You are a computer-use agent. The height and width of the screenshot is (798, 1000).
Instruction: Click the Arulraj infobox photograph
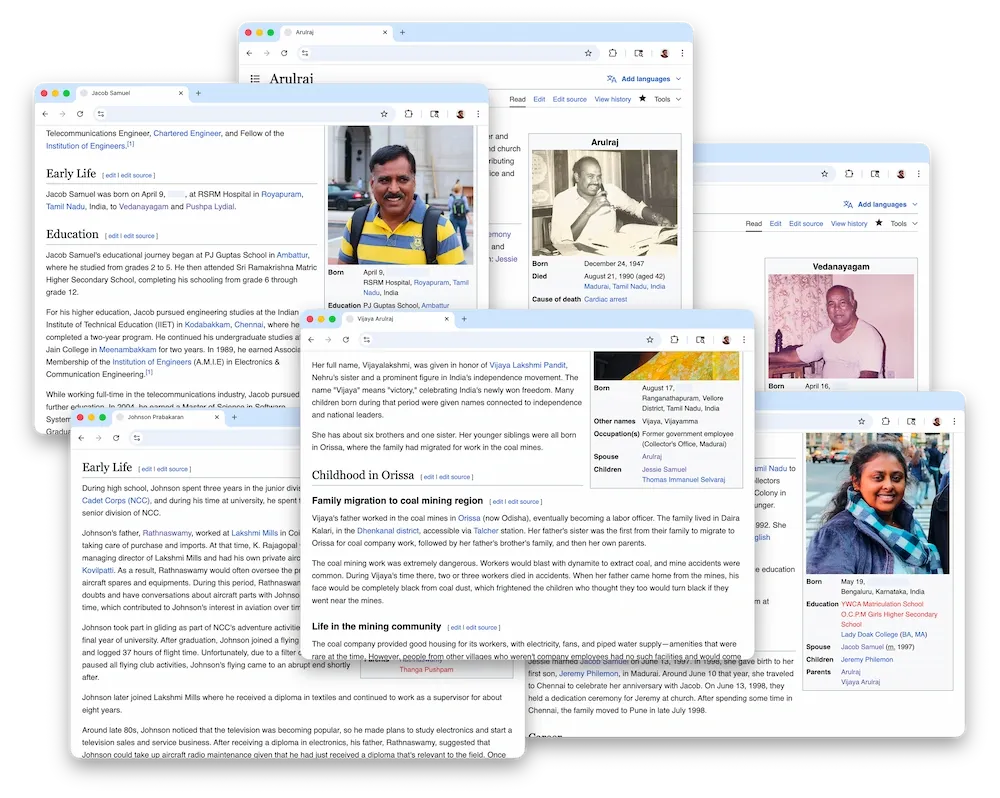(605, 203)
